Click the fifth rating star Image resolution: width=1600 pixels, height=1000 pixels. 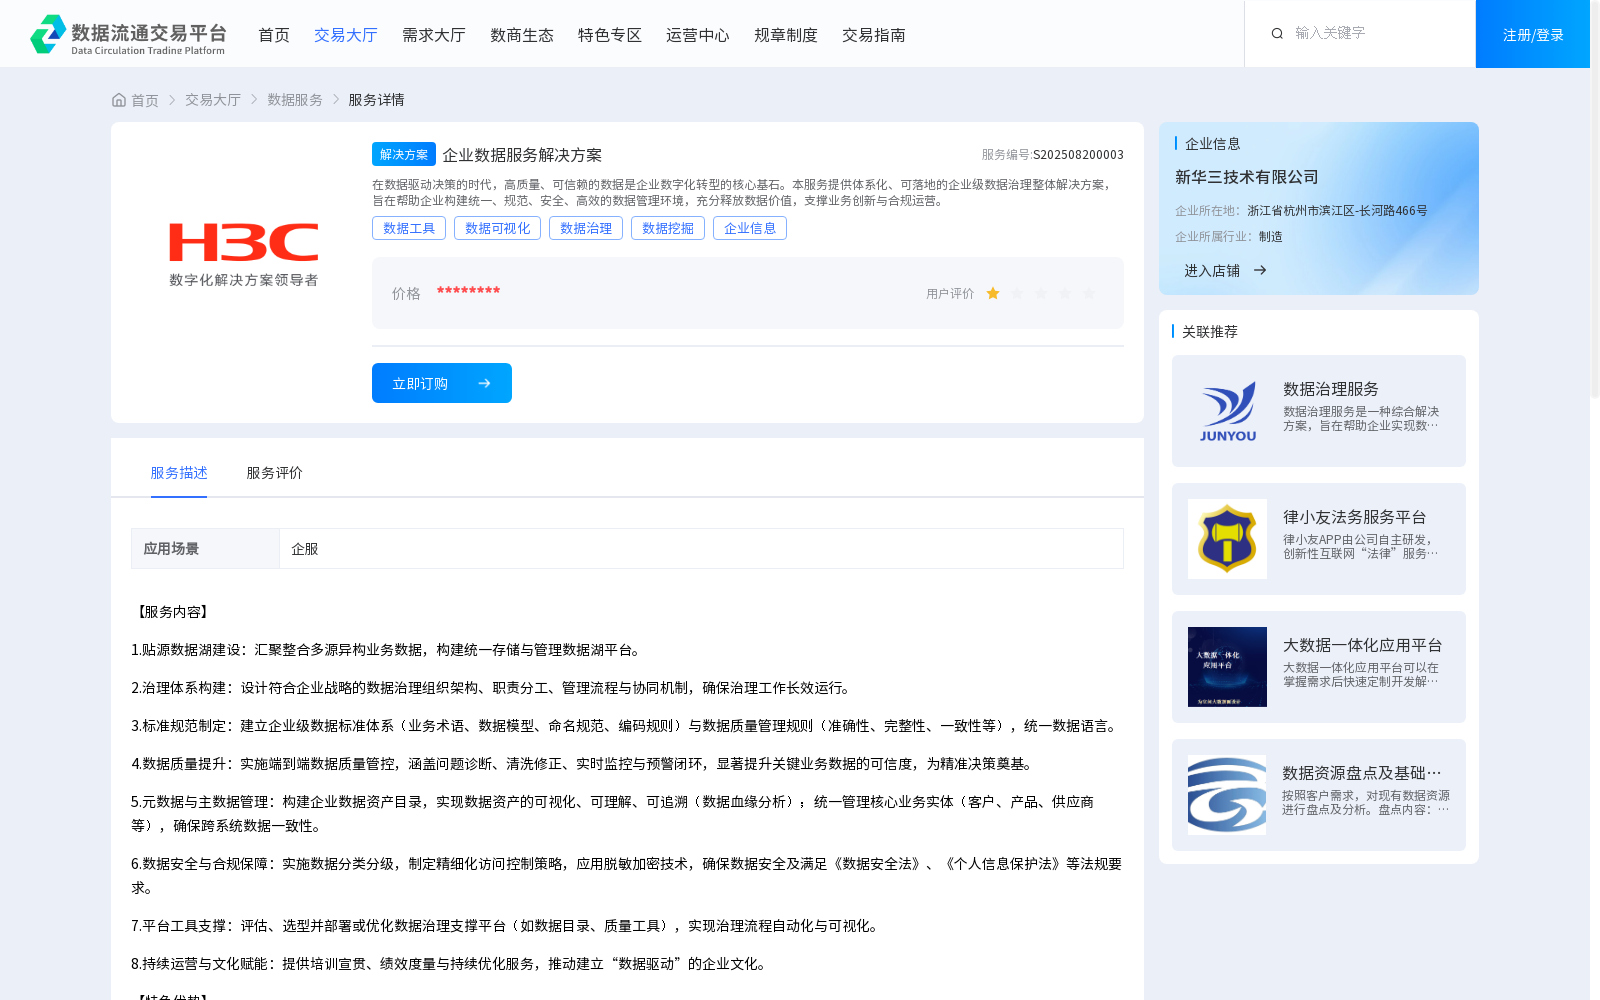pos(1089,293)
